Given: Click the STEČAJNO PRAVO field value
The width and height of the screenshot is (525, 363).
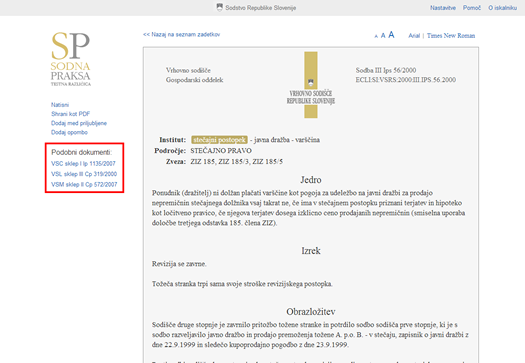Looking at the screenshot, I should [221, 151].
